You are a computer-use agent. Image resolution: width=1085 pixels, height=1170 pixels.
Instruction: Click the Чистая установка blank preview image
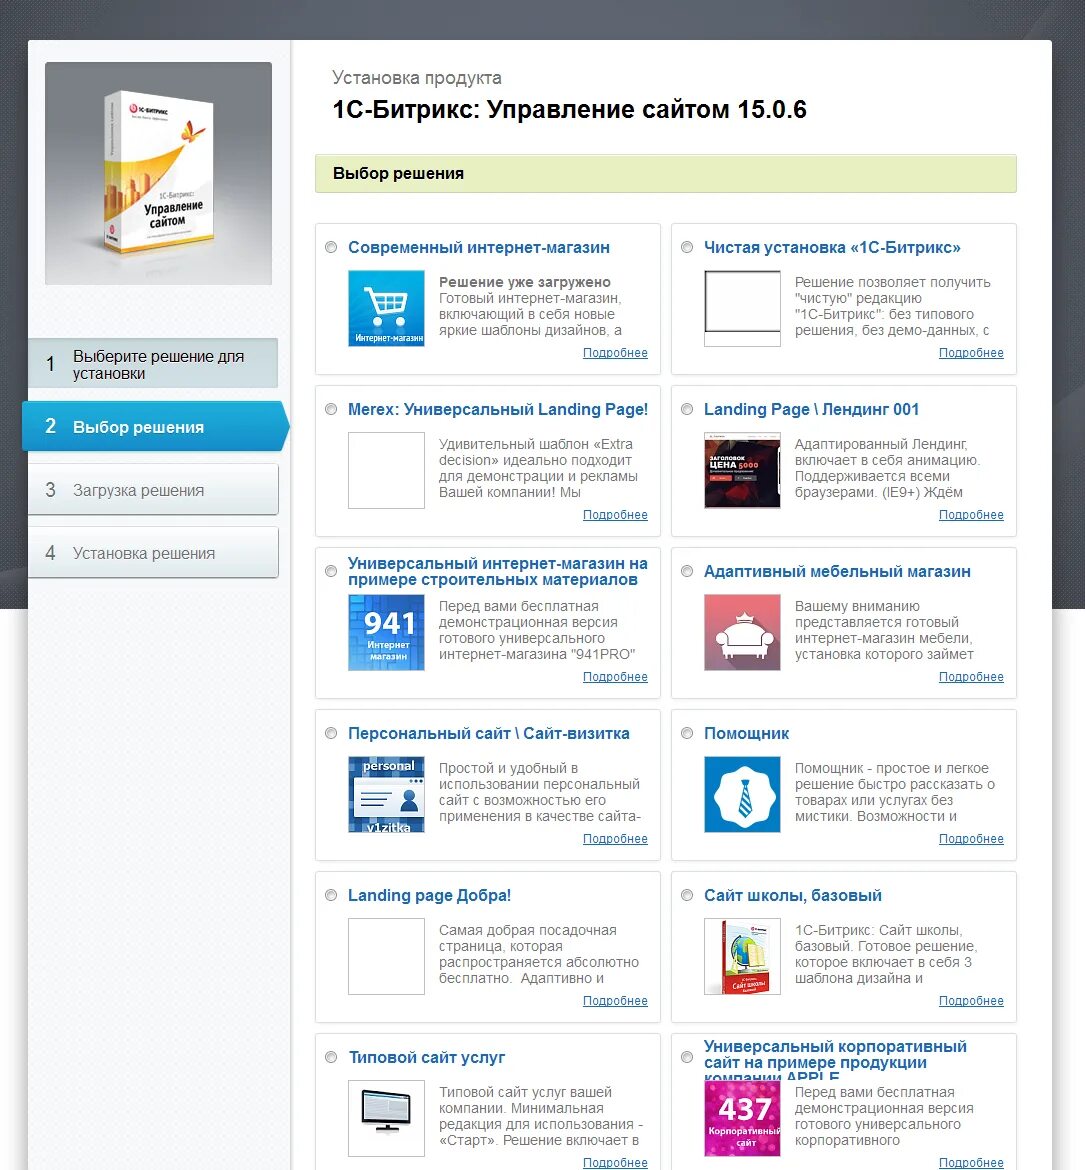[742, 308]
